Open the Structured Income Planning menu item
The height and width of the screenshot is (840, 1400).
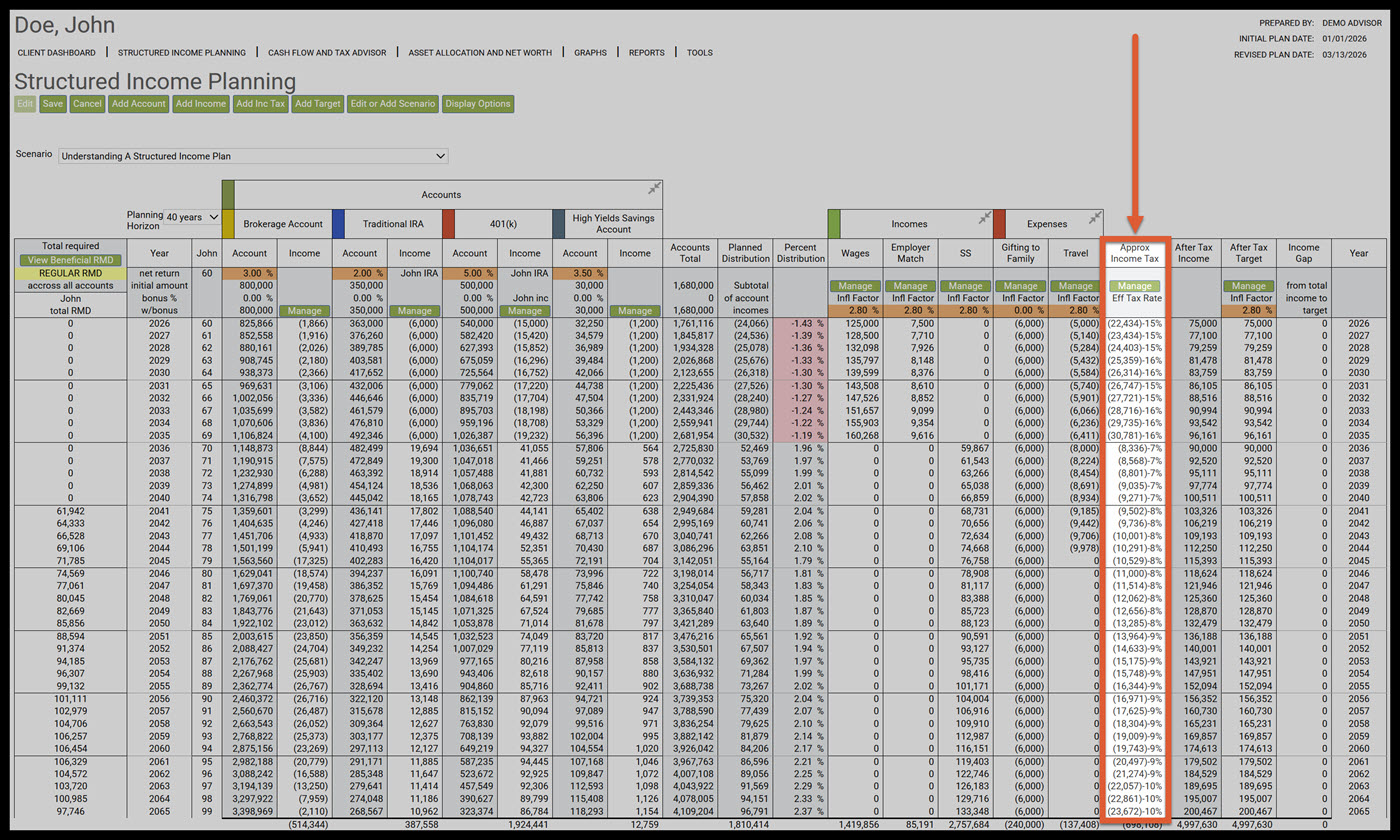(x=182, y=52)
